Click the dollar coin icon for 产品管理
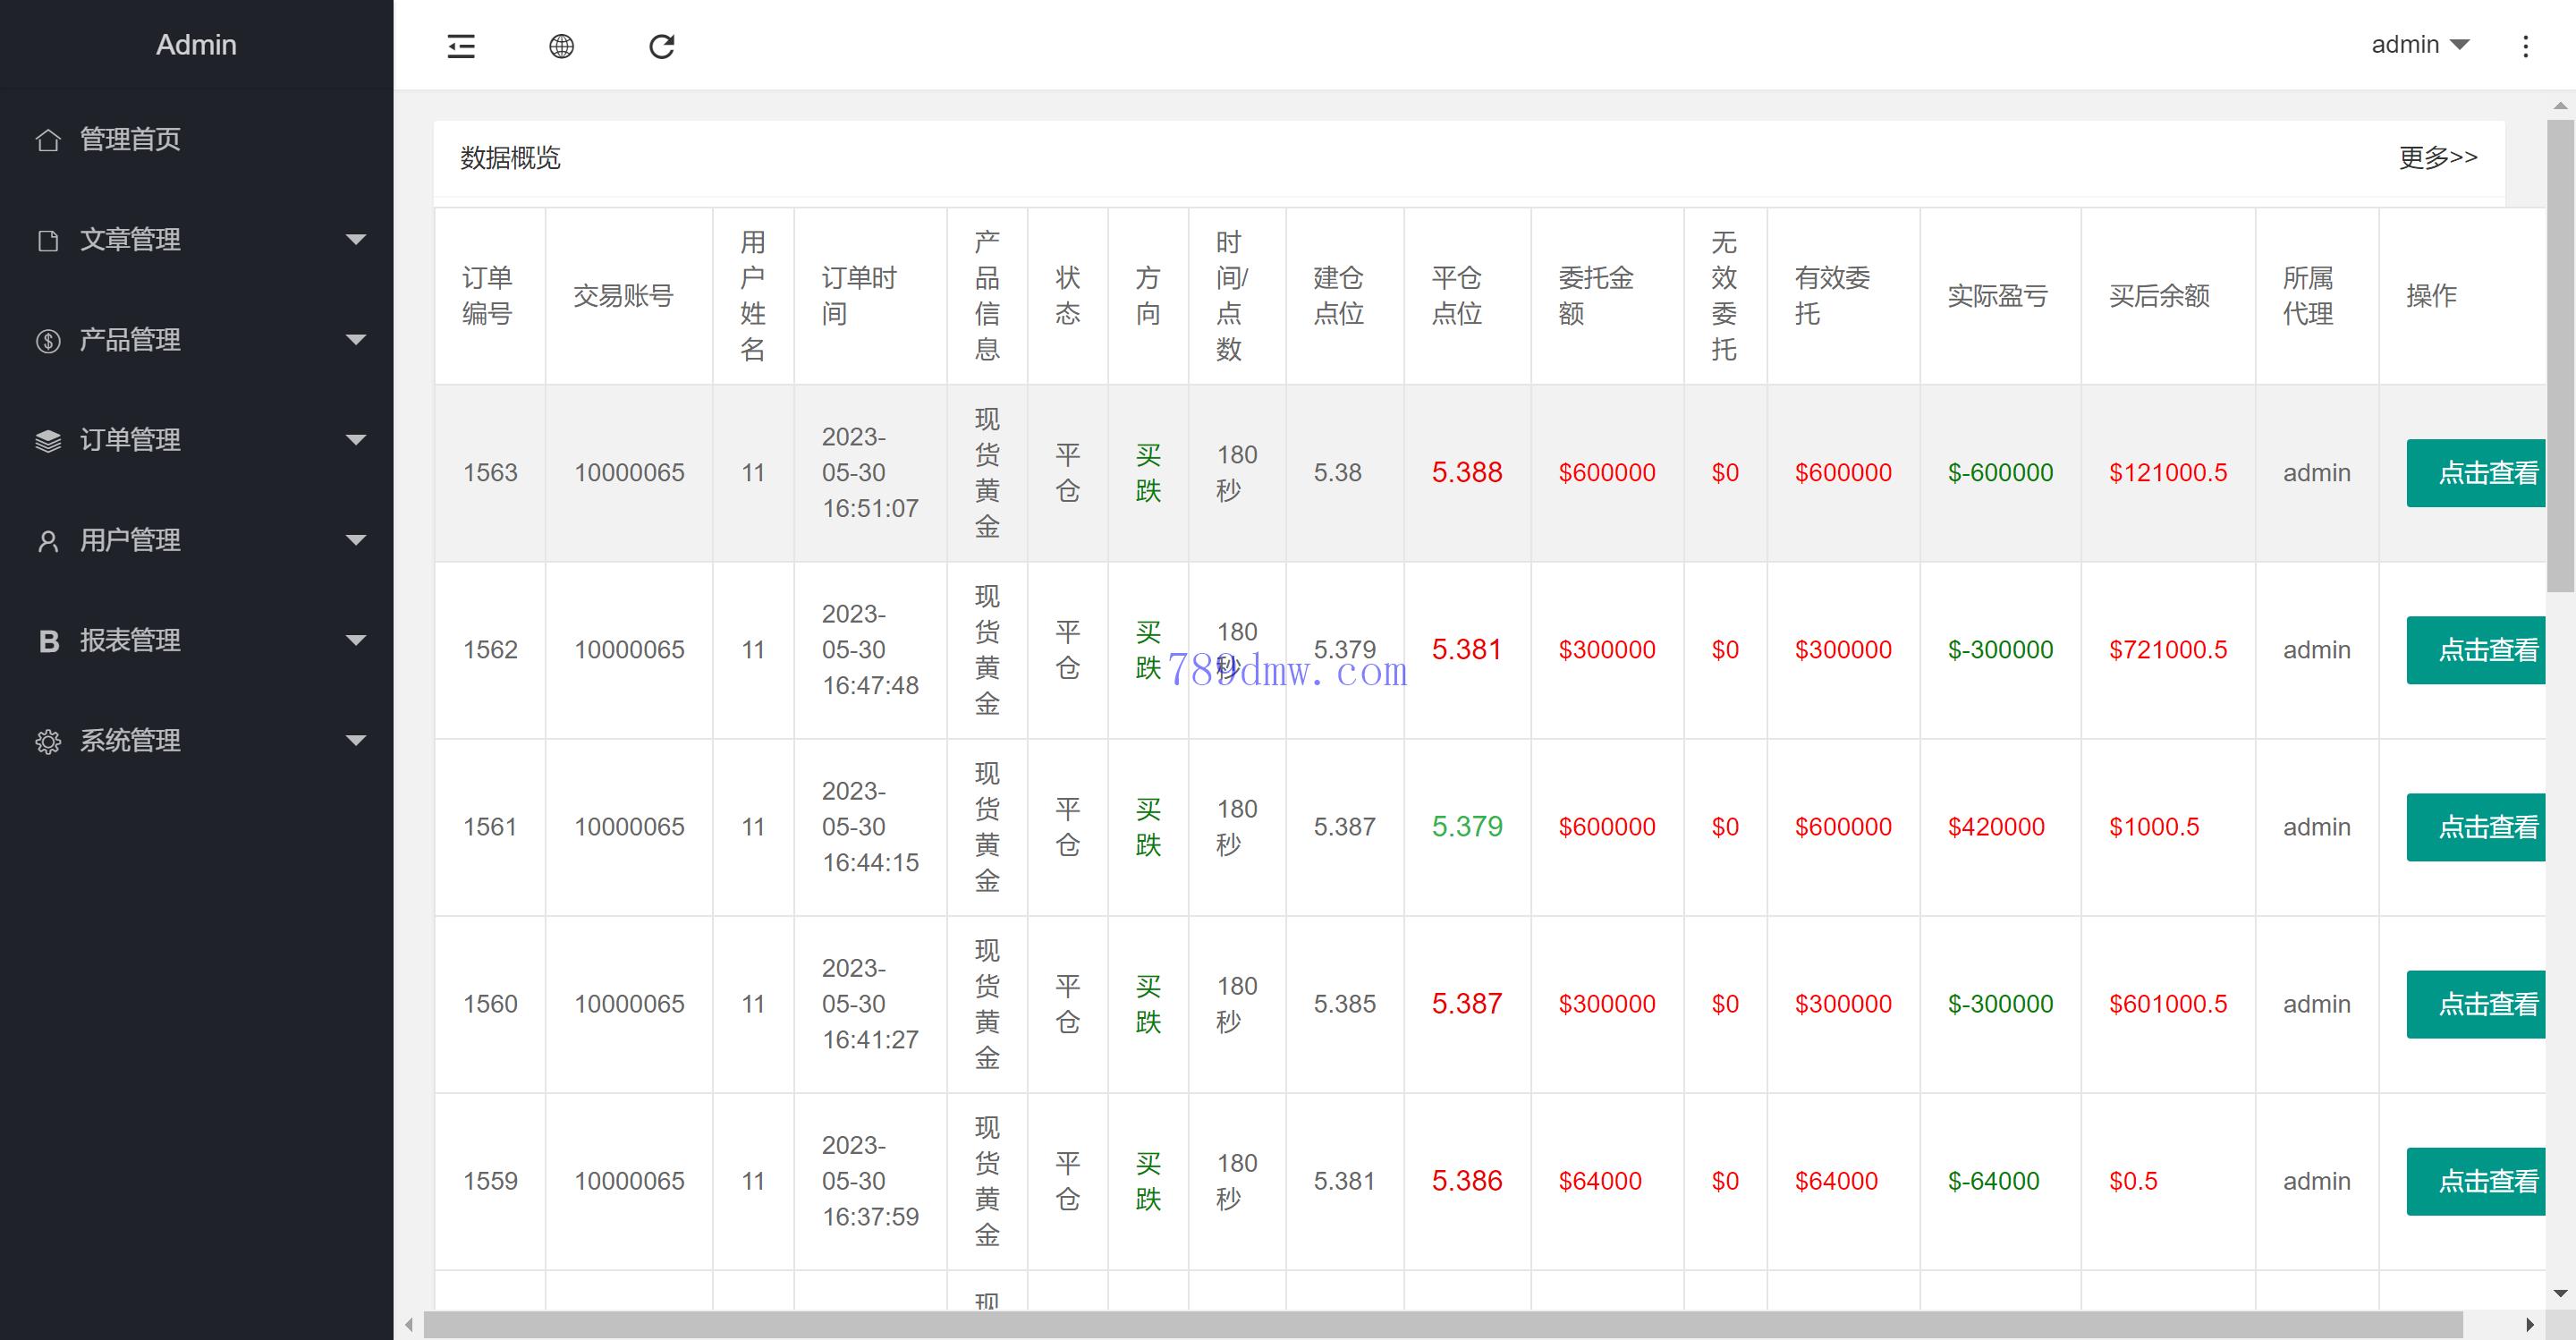Viewport: 2576px width, 1340px height. pyautogui.click(x=48, y=341)
